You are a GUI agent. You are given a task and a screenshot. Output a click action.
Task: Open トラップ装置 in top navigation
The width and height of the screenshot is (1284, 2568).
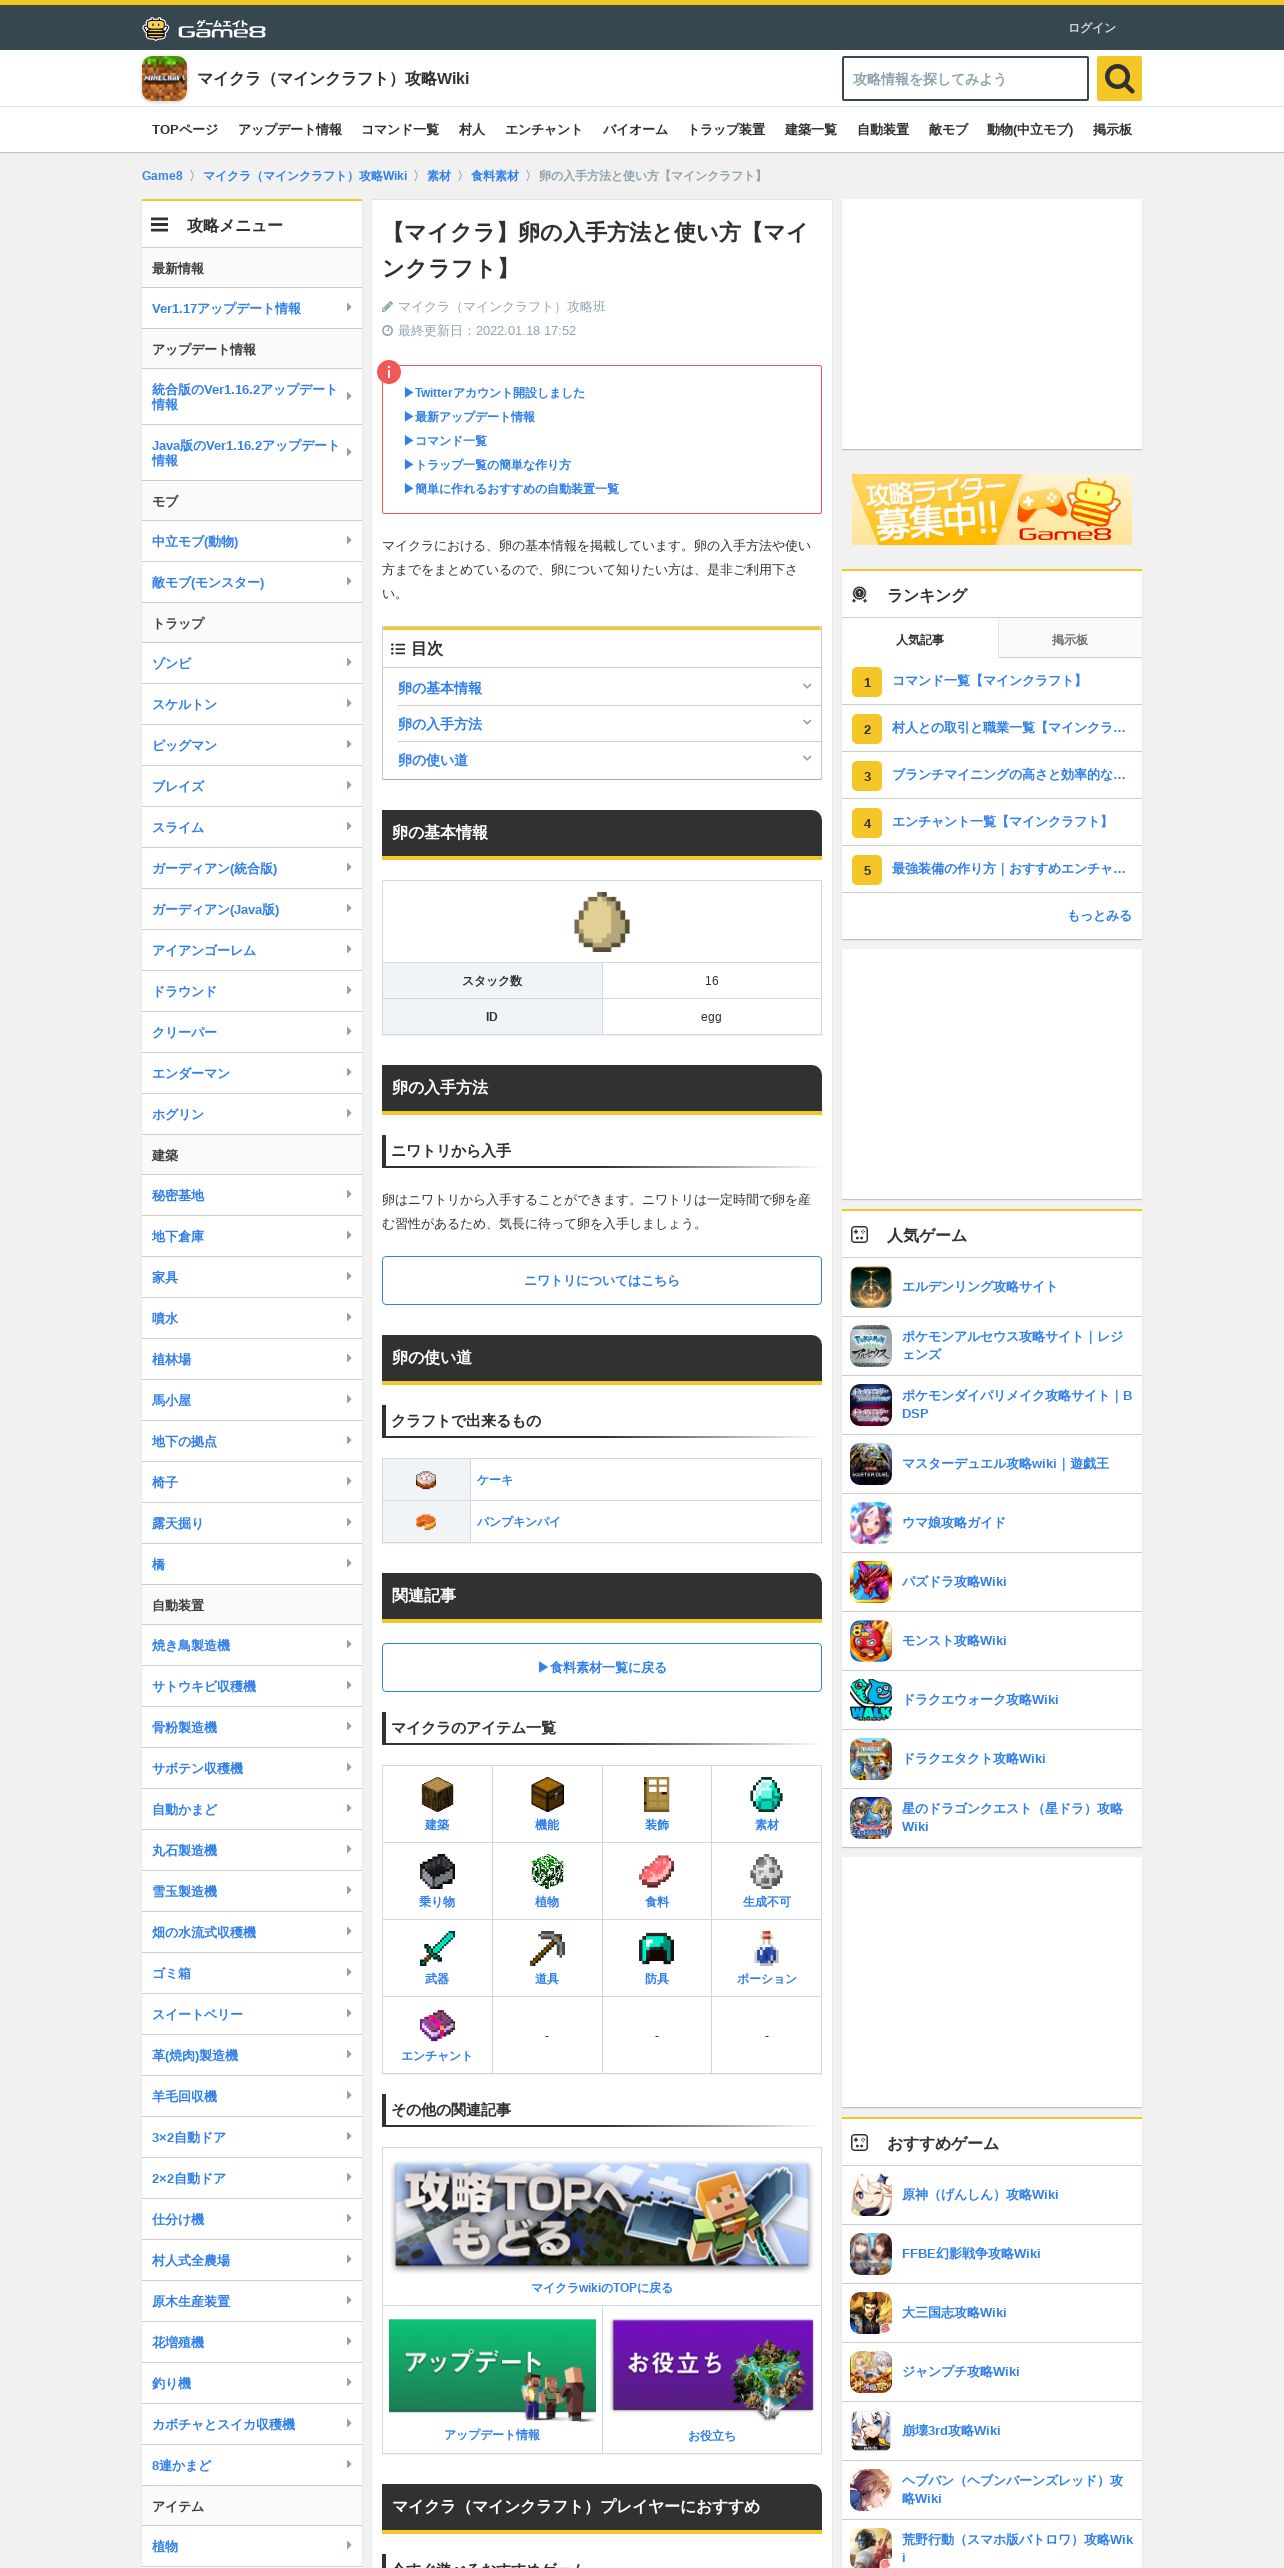pyautogui.click(x=726, y=130)
